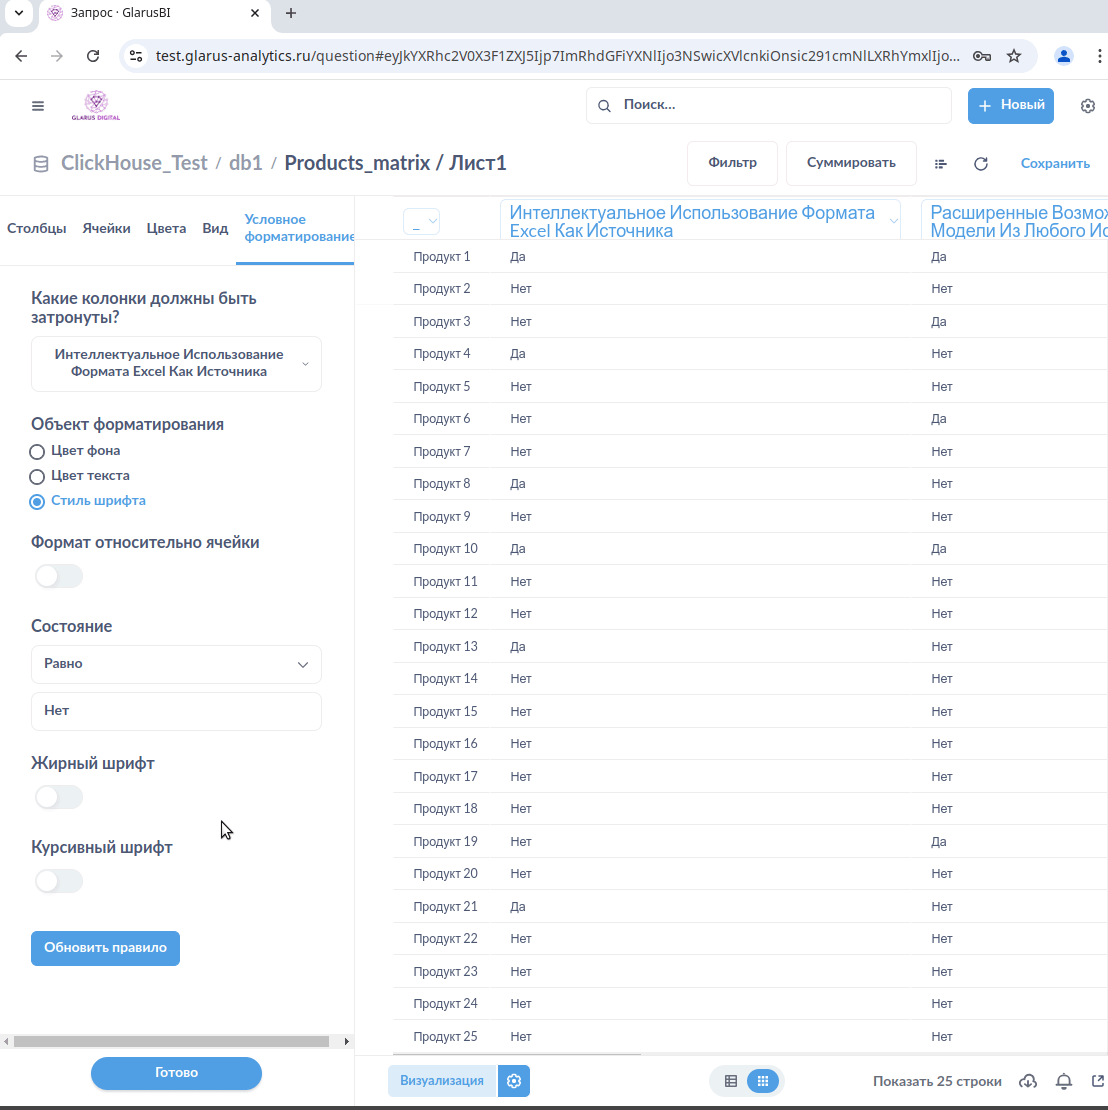Open the hamburger sidebar menu
This screenshot has height=1110, width=1108.
(38, 106)
